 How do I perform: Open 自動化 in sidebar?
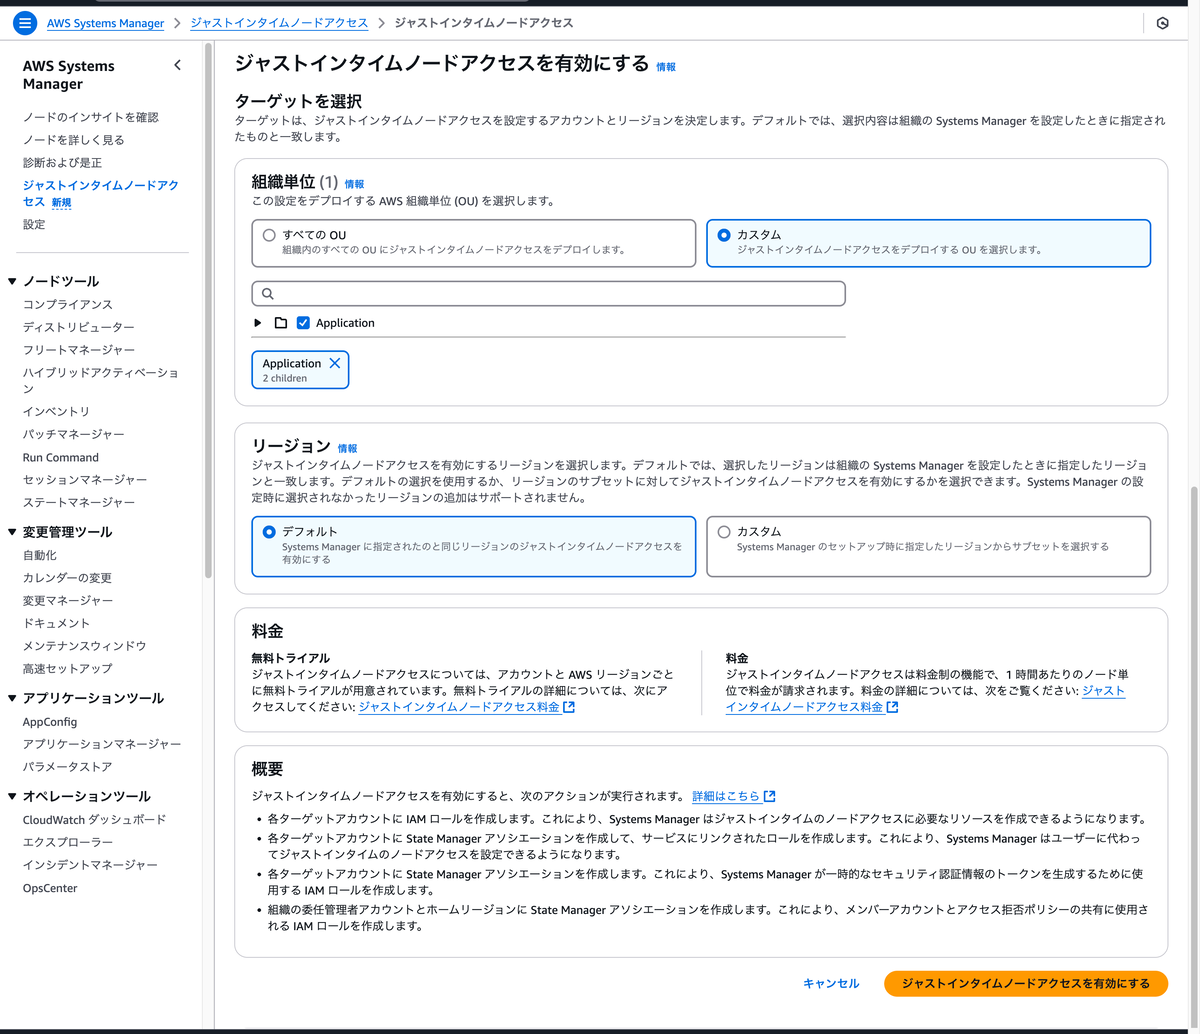click(x=40, y=555)
